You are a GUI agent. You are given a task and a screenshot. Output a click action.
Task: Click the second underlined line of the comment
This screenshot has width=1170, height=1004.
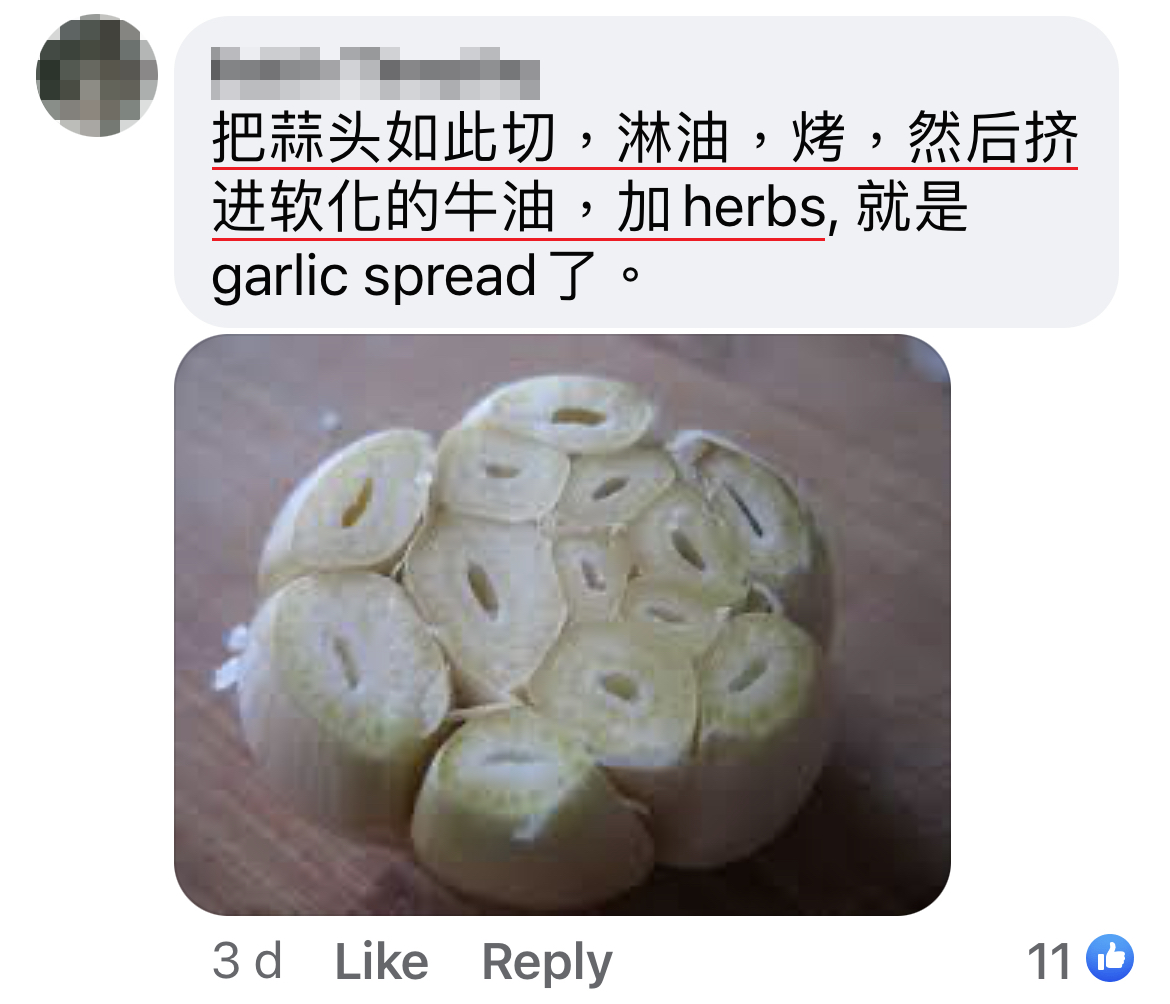pyautogui.click(x=519, y=207)
